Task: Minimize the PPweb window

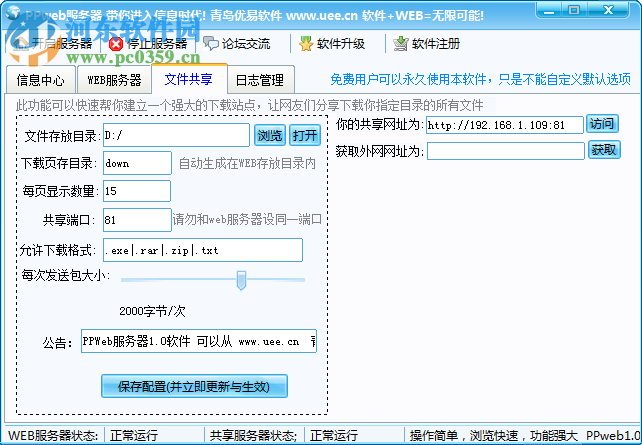Action: [548, 10]
